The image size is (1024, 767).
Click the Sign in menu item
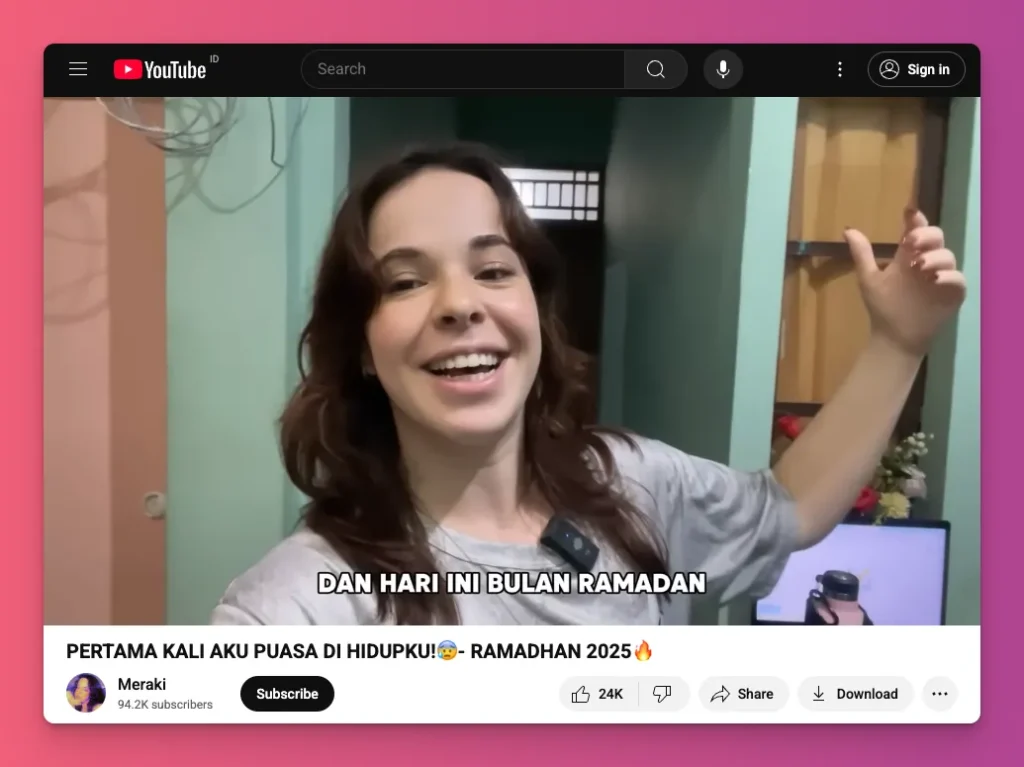coord(915,69)
